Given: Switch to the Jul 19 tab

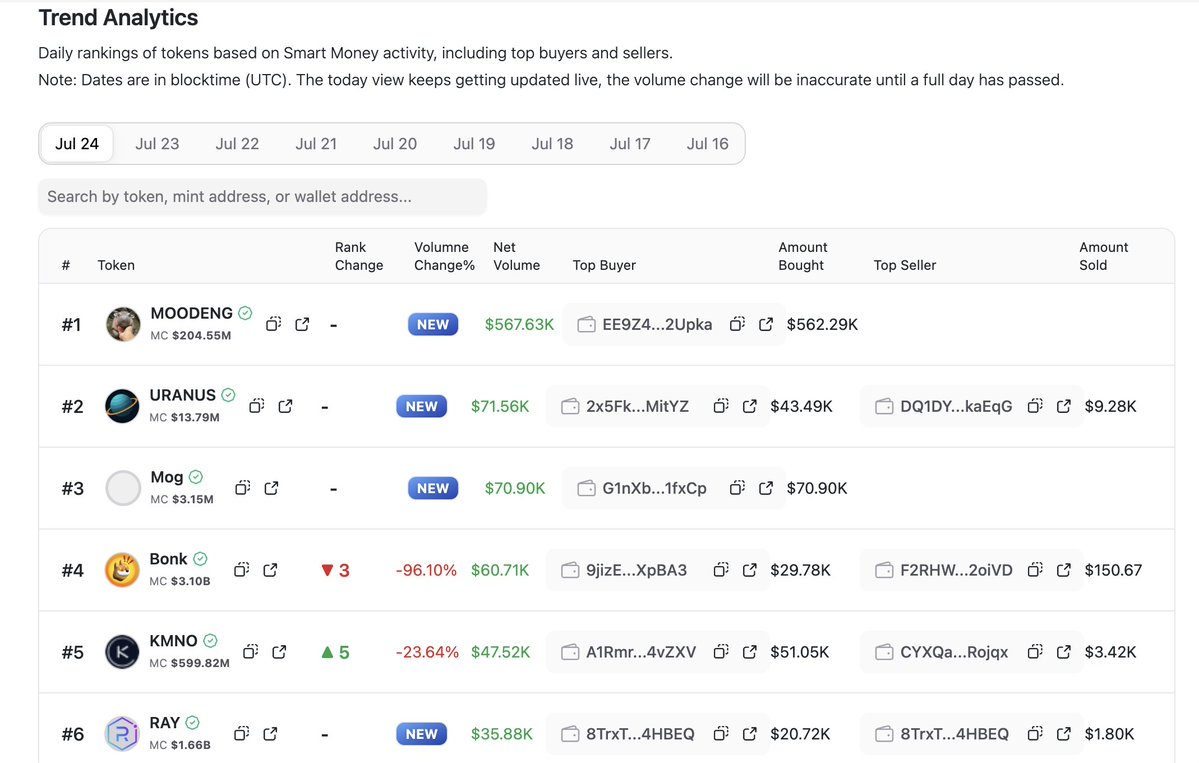Looking at the screenshot, I should point(474,144).
